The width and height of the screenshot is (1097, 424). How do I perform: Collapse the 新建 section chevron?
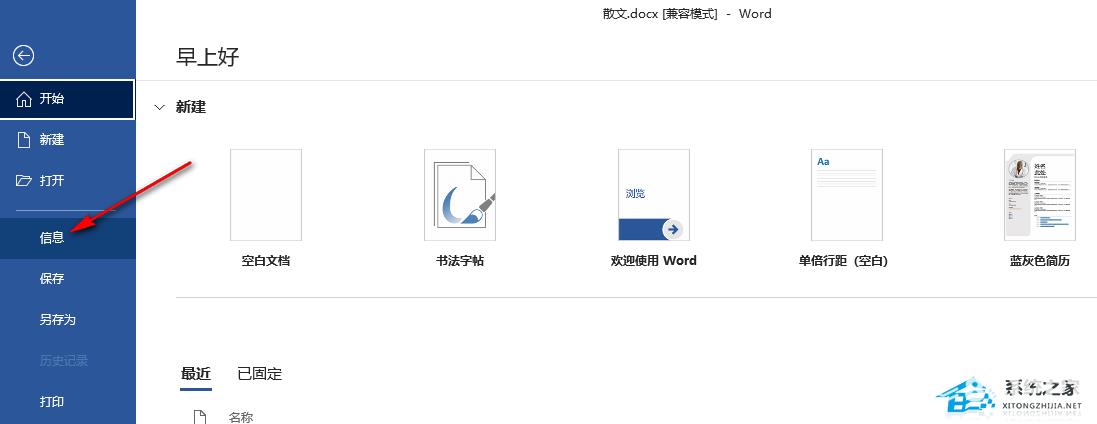pos(160,108)
